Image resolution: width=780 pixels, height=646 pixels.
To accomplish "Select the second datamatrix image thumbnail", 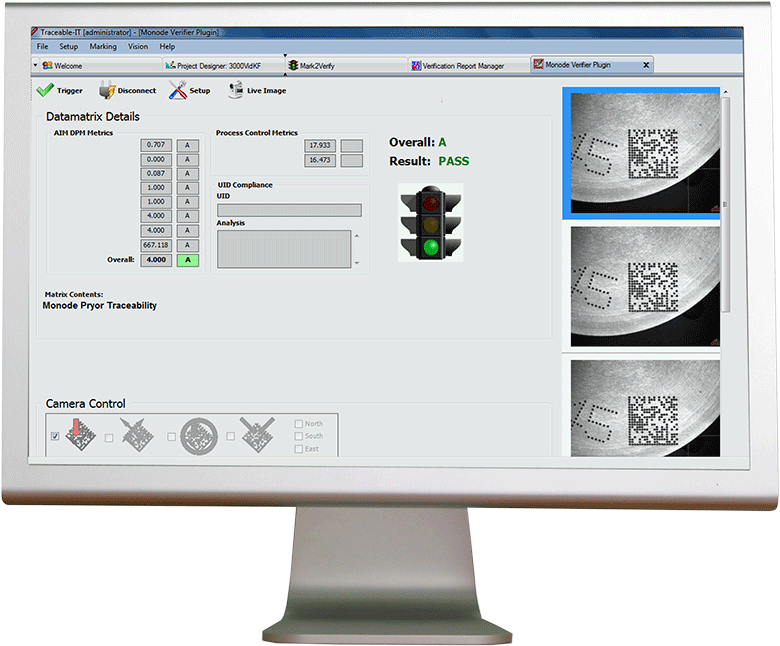I will [645, 286].
